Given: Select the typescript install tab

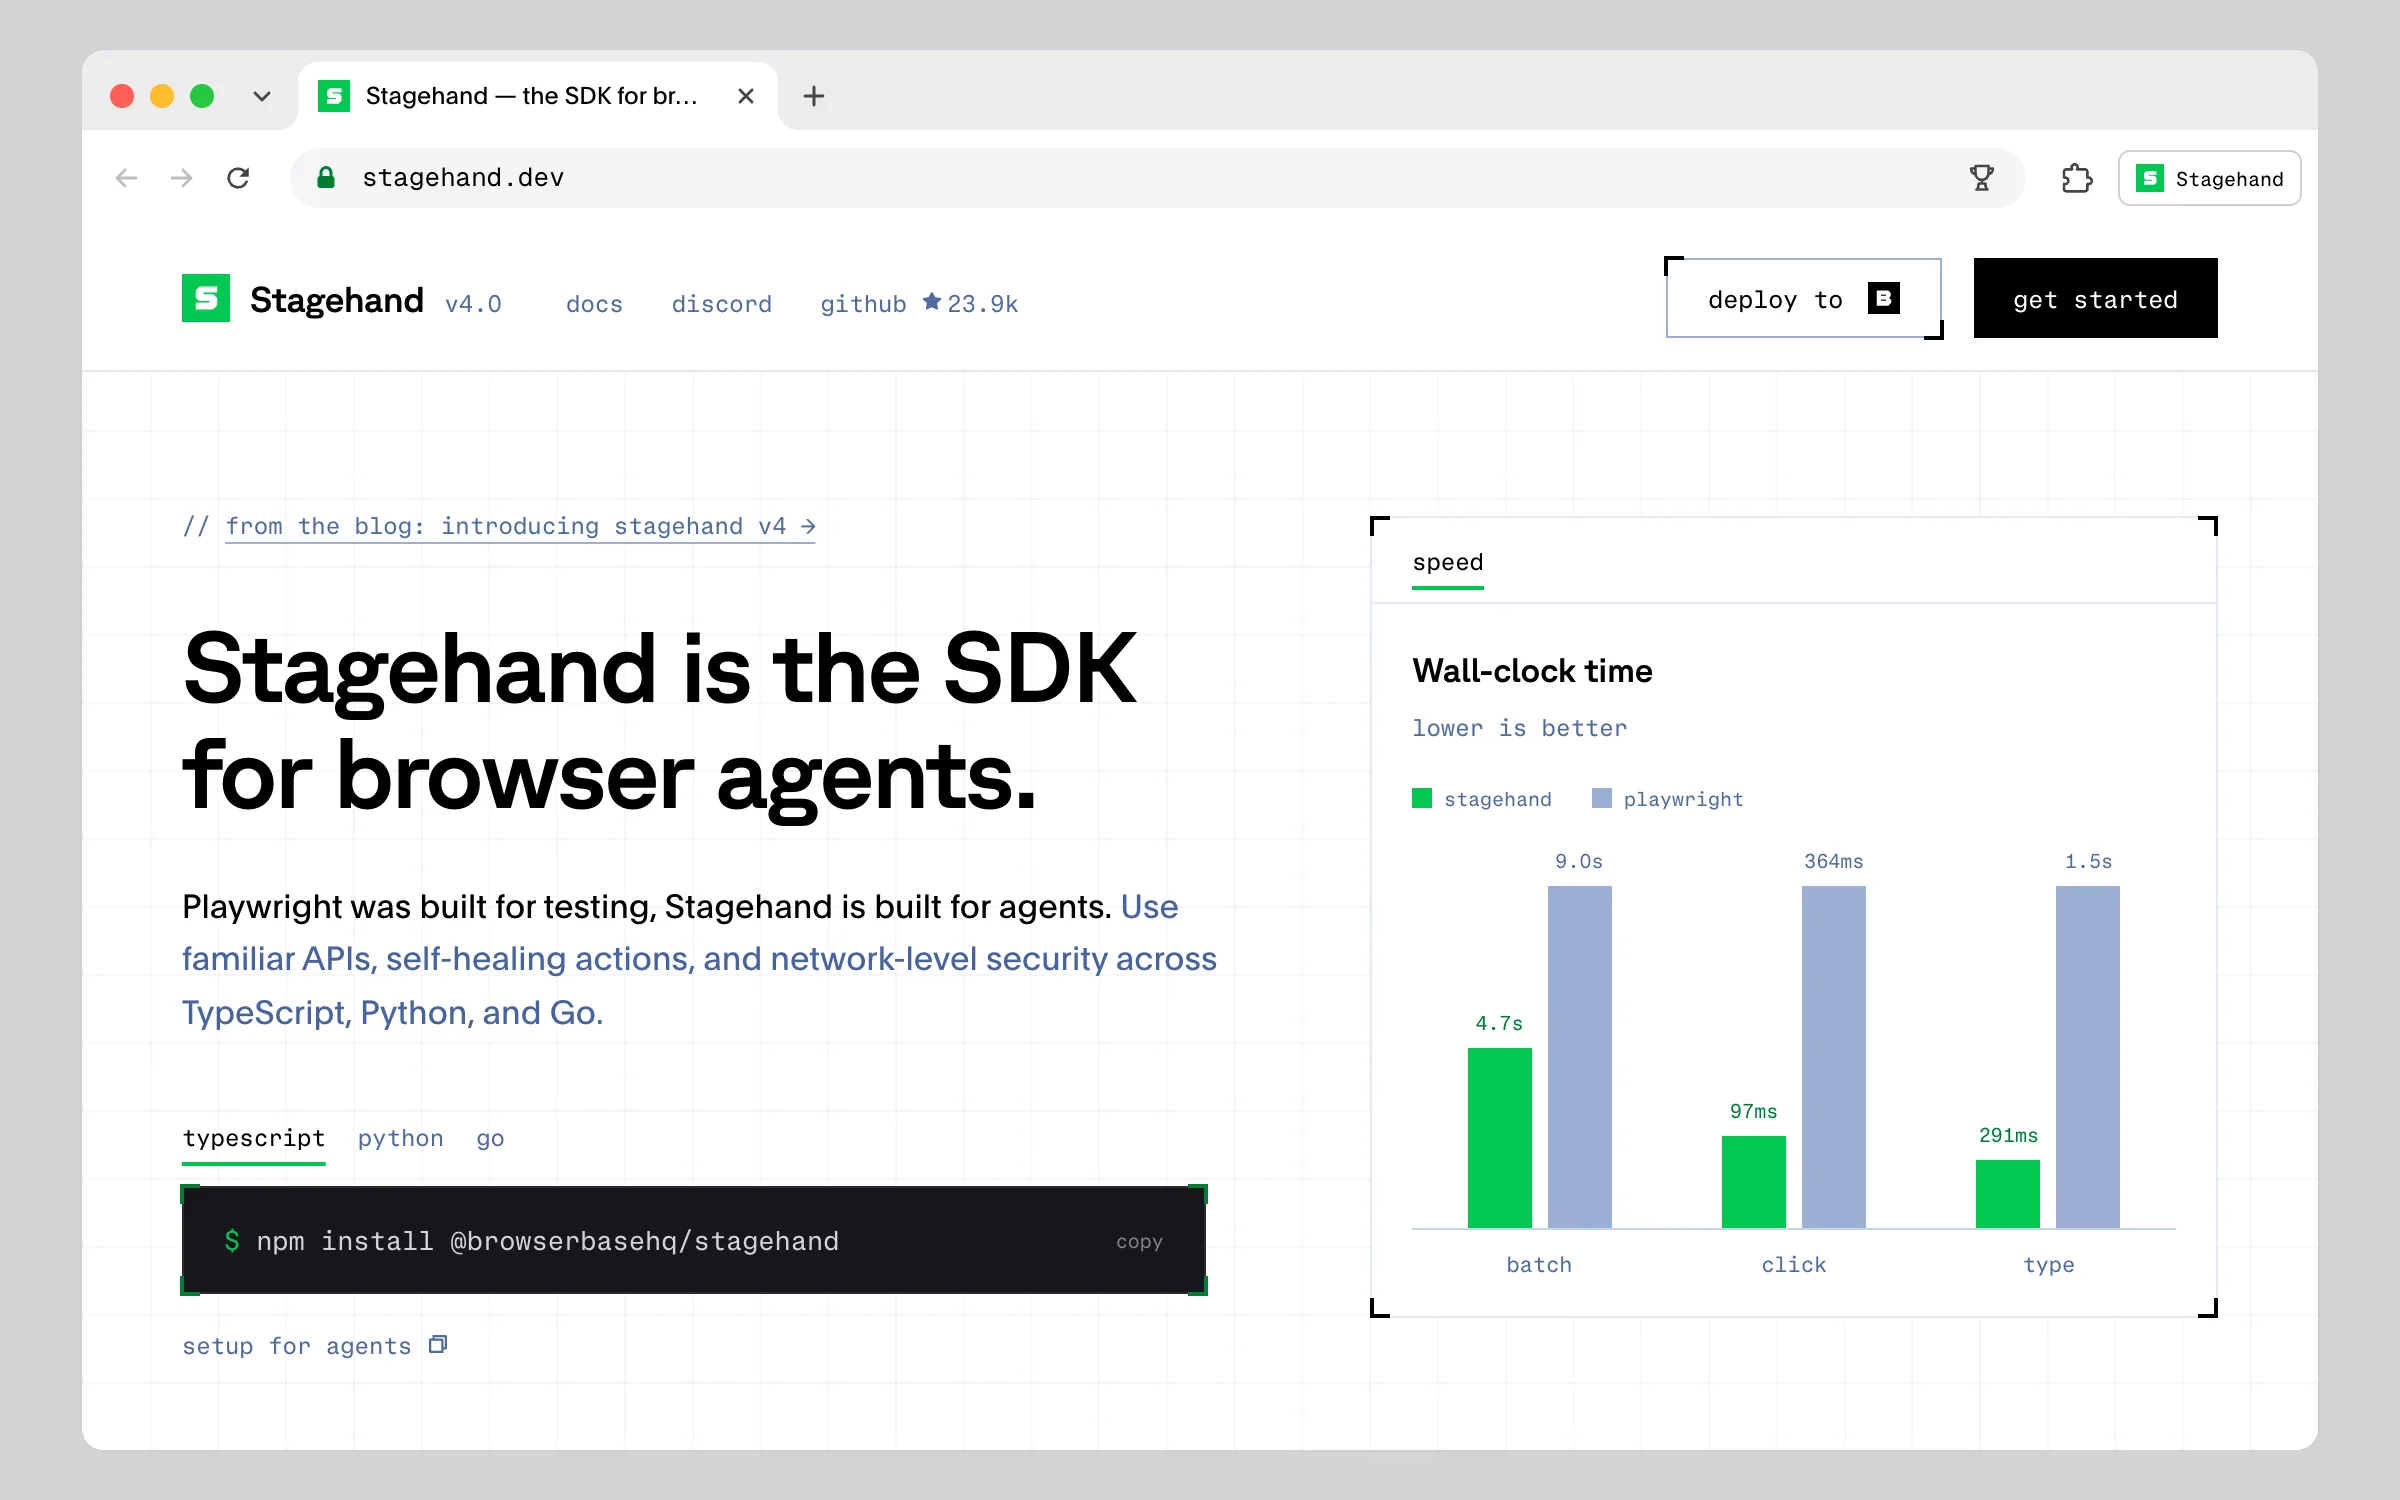Looking at the screenshot, I should [254, 1139].
